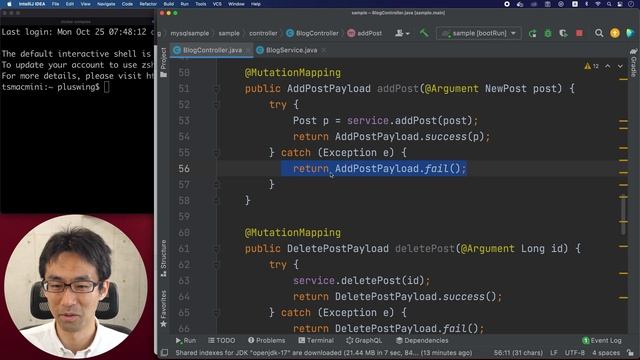The height and width of the screenshot is (360, 640).
Task: Click the sample breadcrumb in navigation bar
Action: (x=229, y=33)
